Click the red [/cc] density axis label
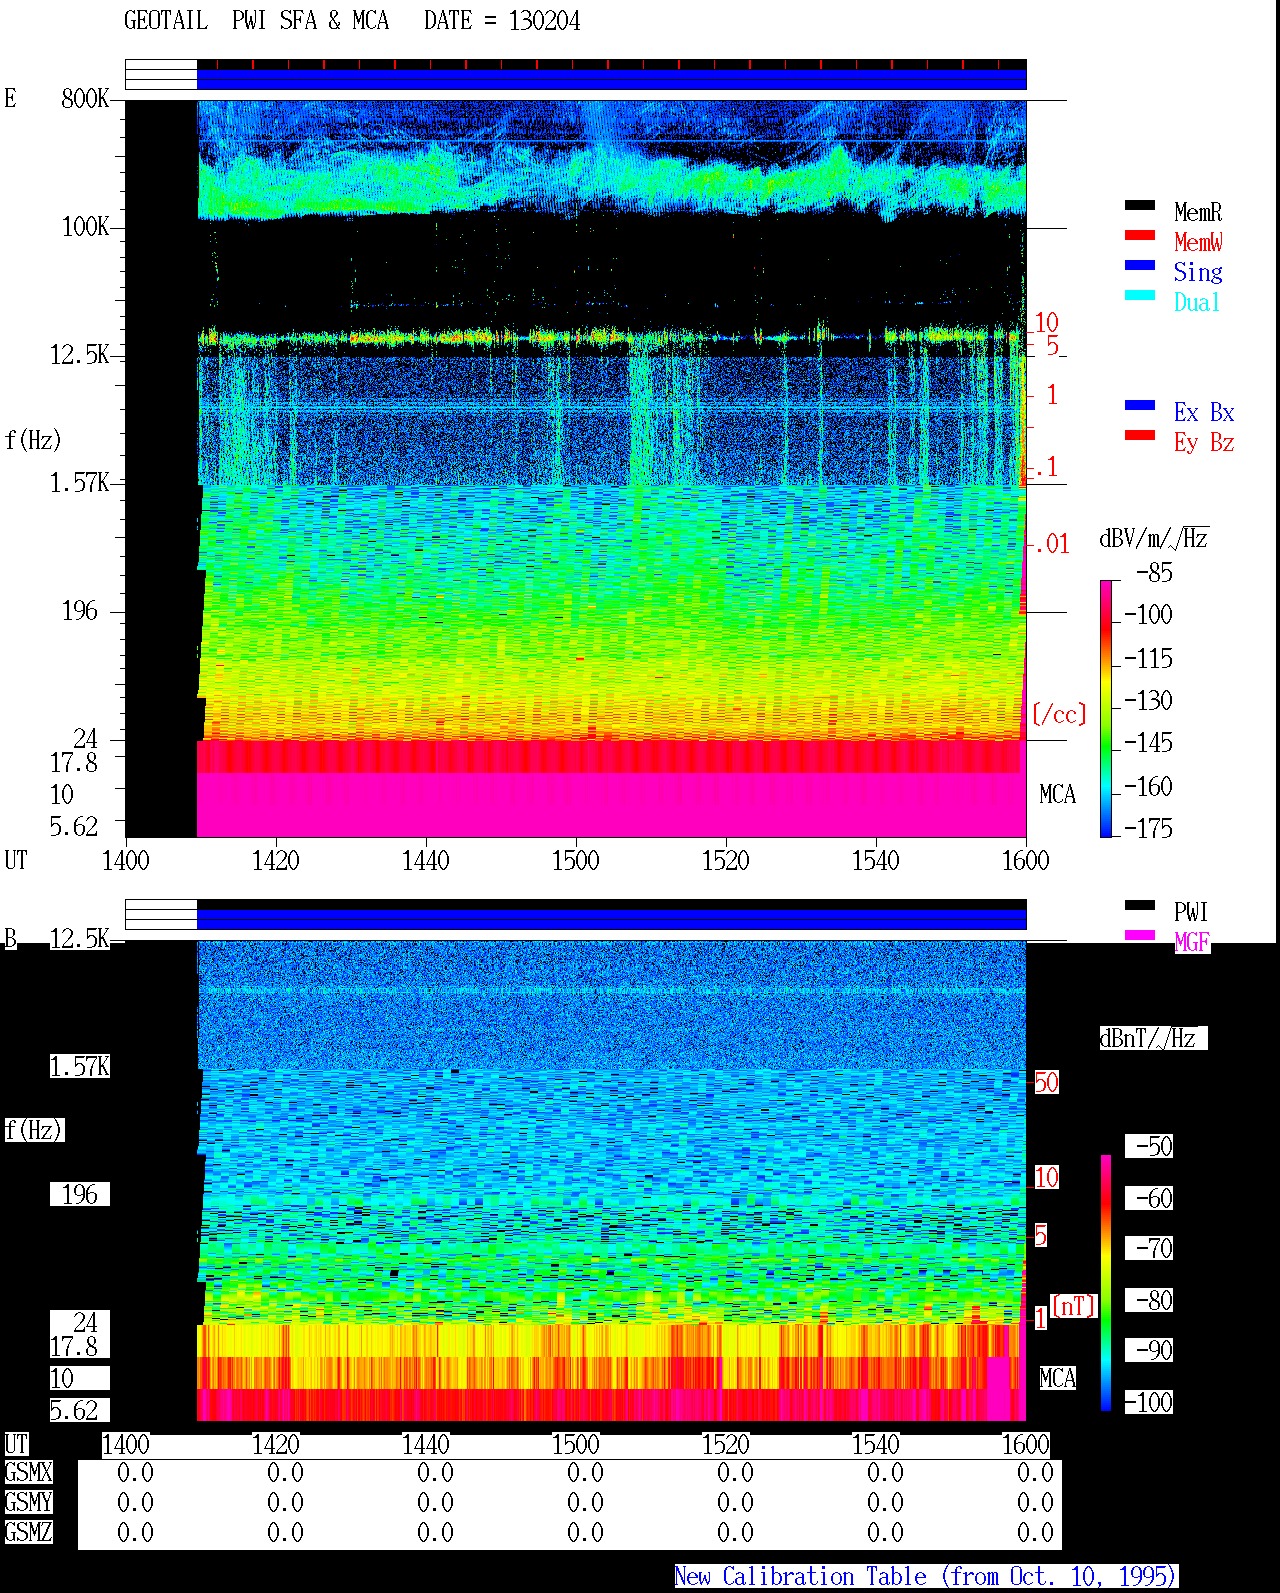 [1058, 714]
